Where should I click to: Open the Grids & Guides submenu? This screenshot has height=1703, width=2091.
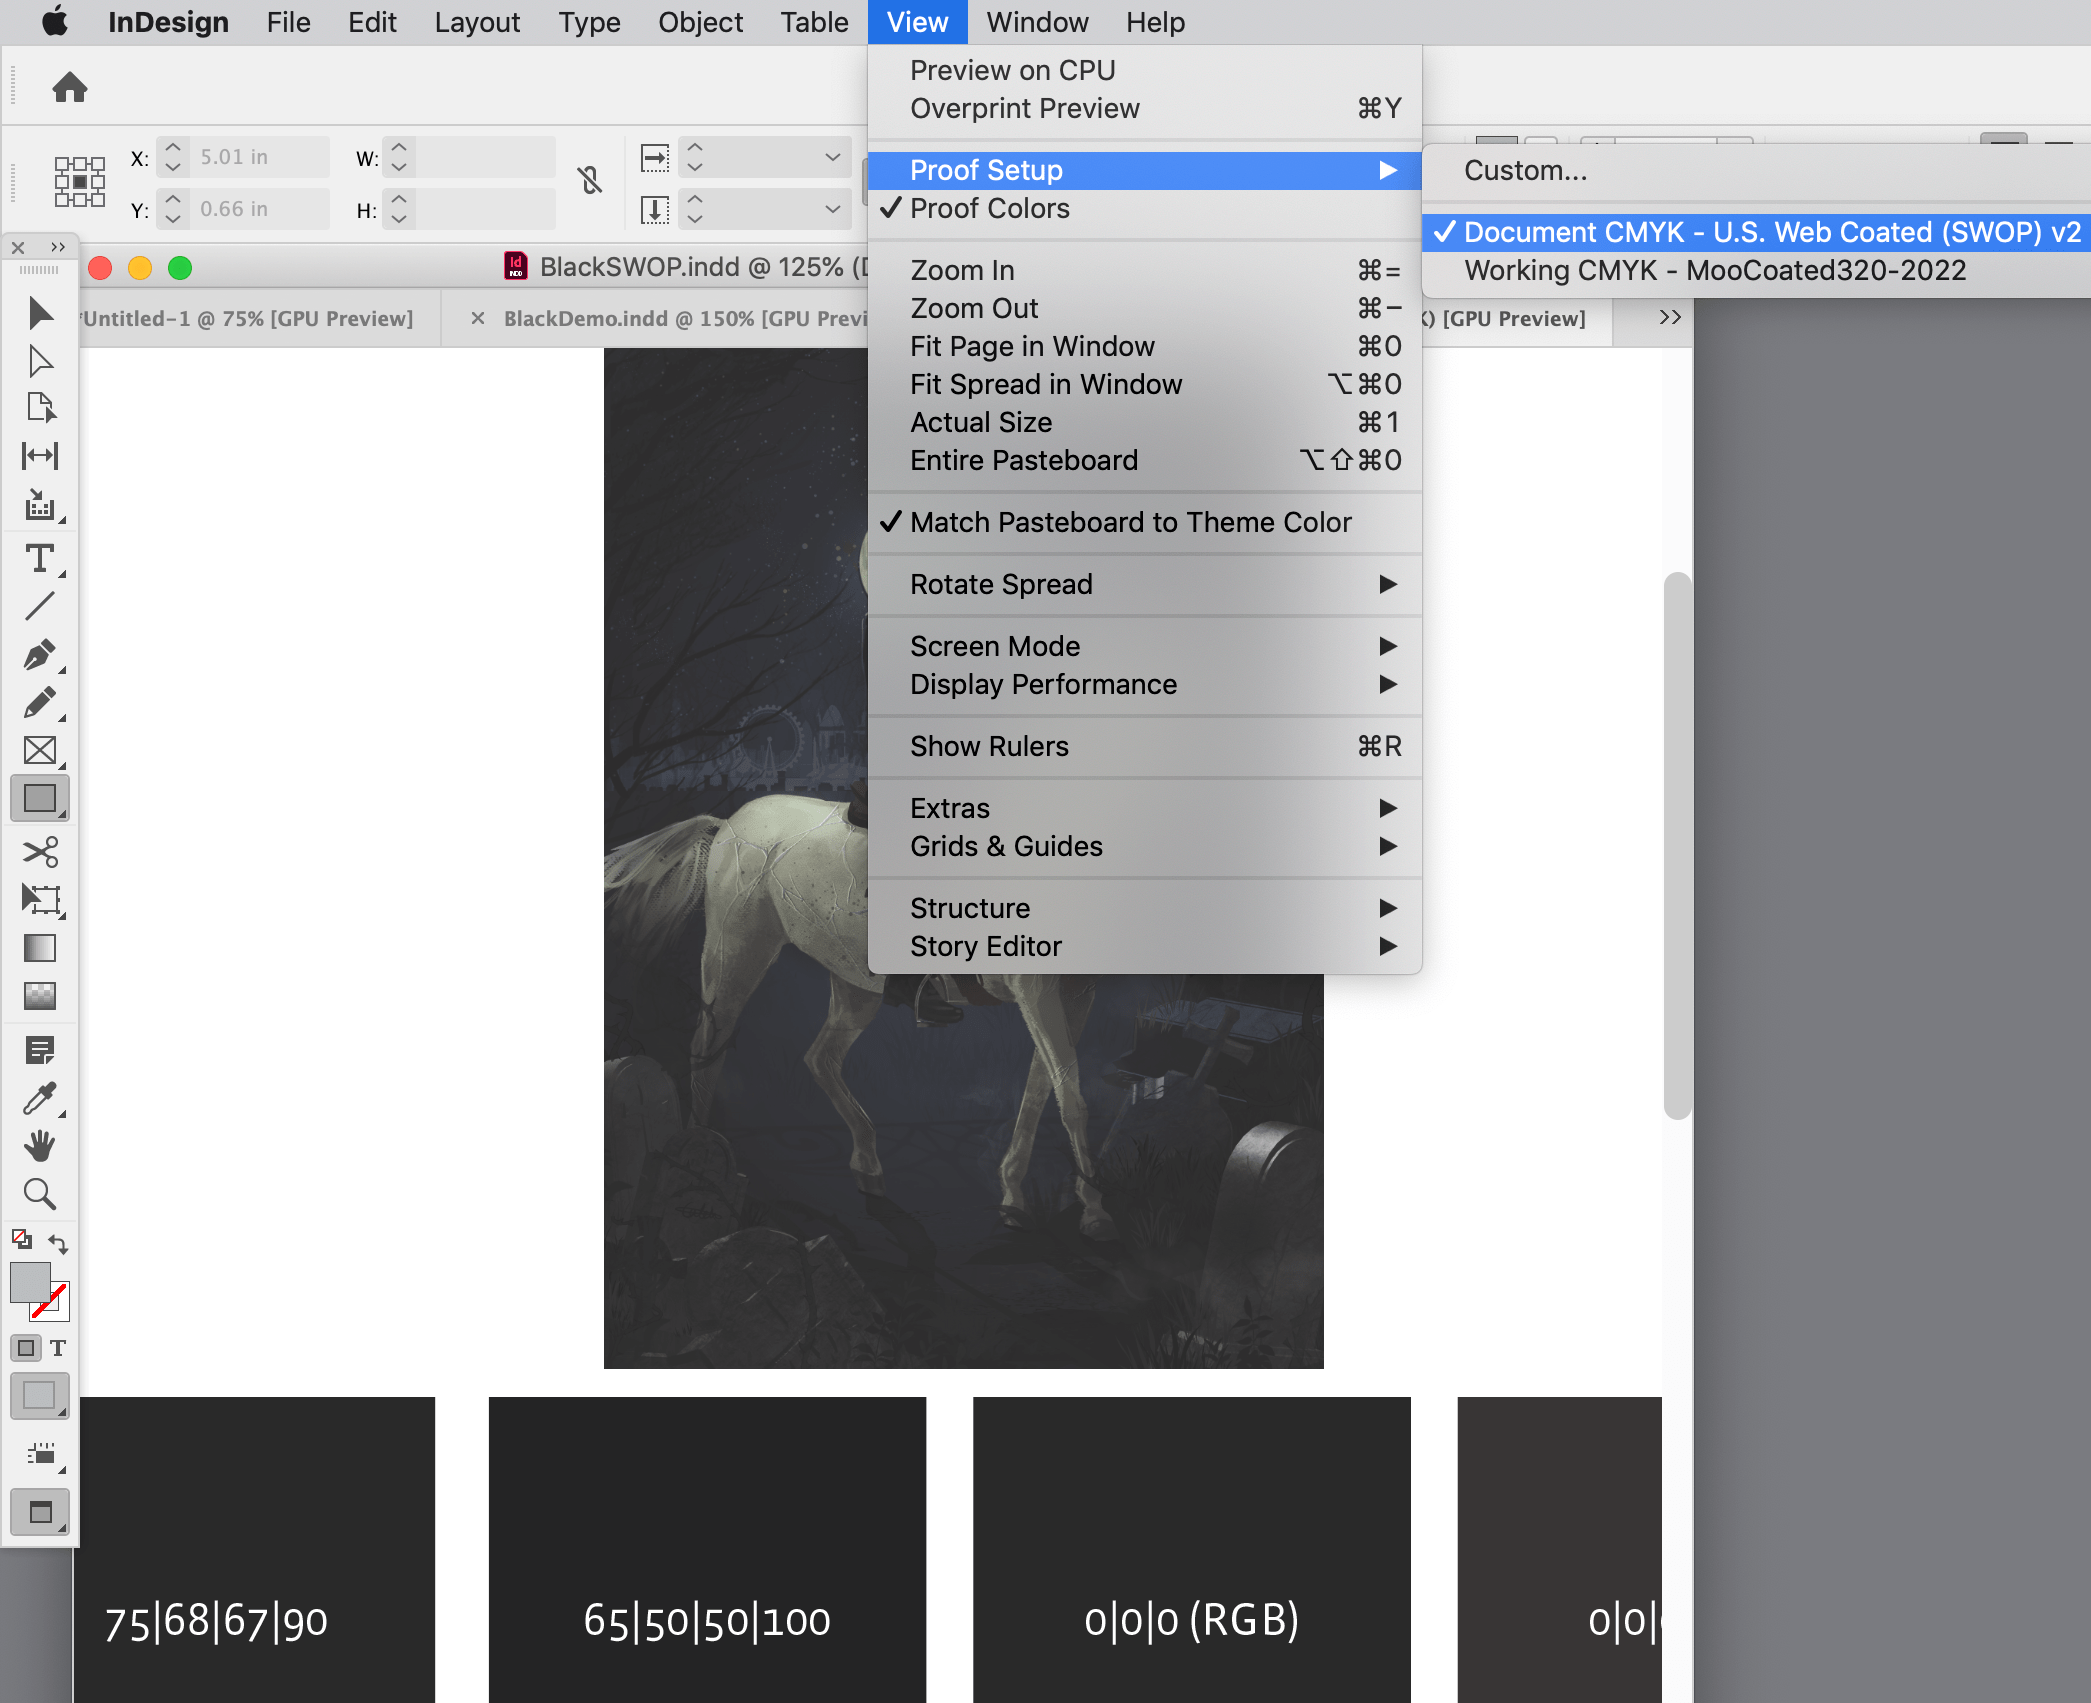pos(1006,846)
